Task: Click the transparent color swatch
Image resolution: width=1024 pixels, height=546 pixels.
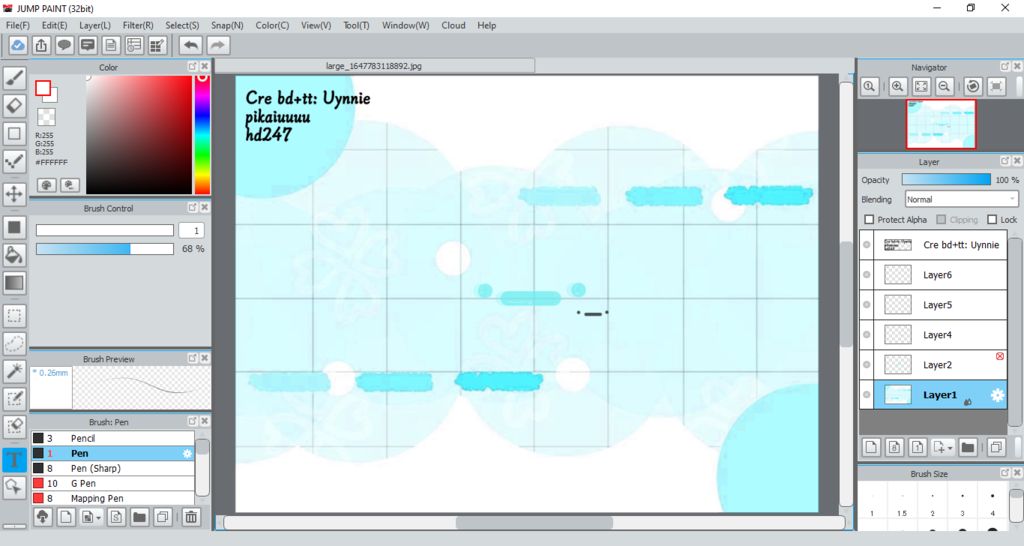Action: click(x=46, y=117)
